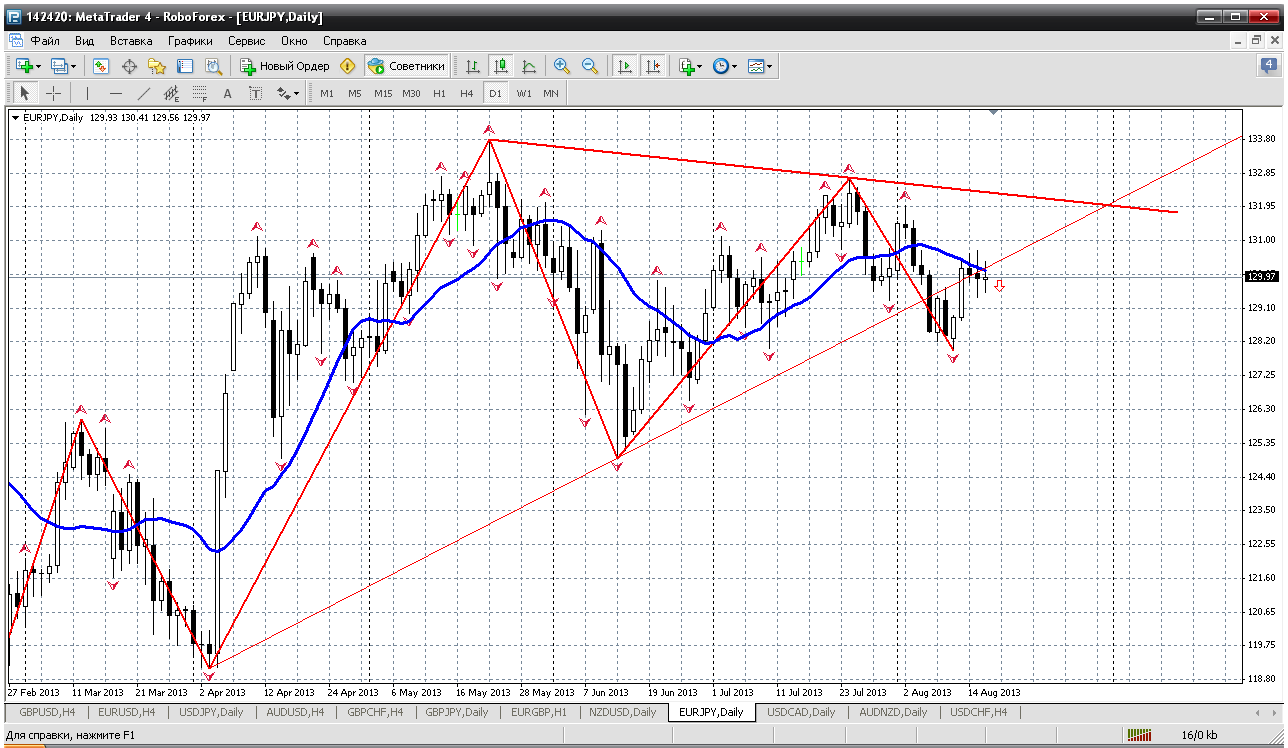Open the Вставка menu
Screen dimensions: 1288x748
[x=131, y=41]
